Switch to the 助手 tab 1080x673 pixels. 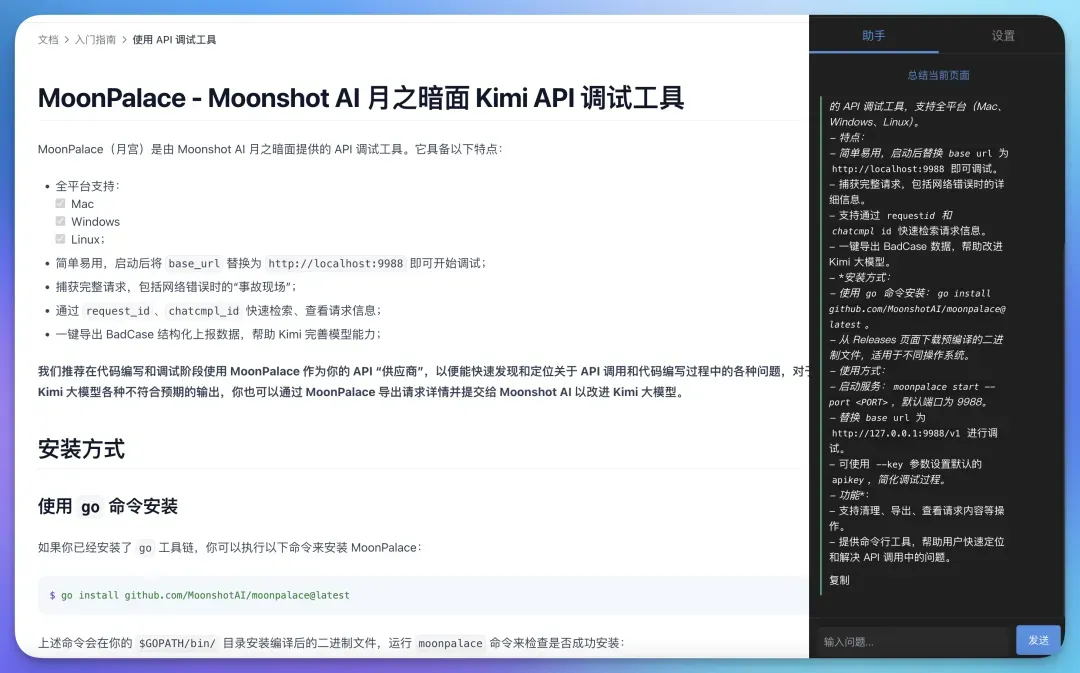point(873,36)
